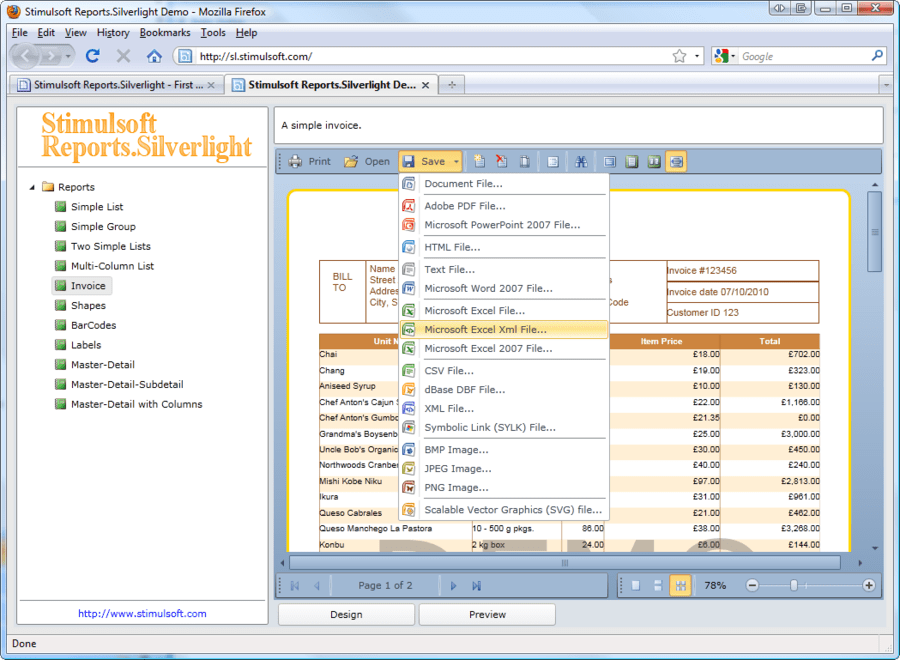Open the History menu in Firefox

[x=113, y=33]
